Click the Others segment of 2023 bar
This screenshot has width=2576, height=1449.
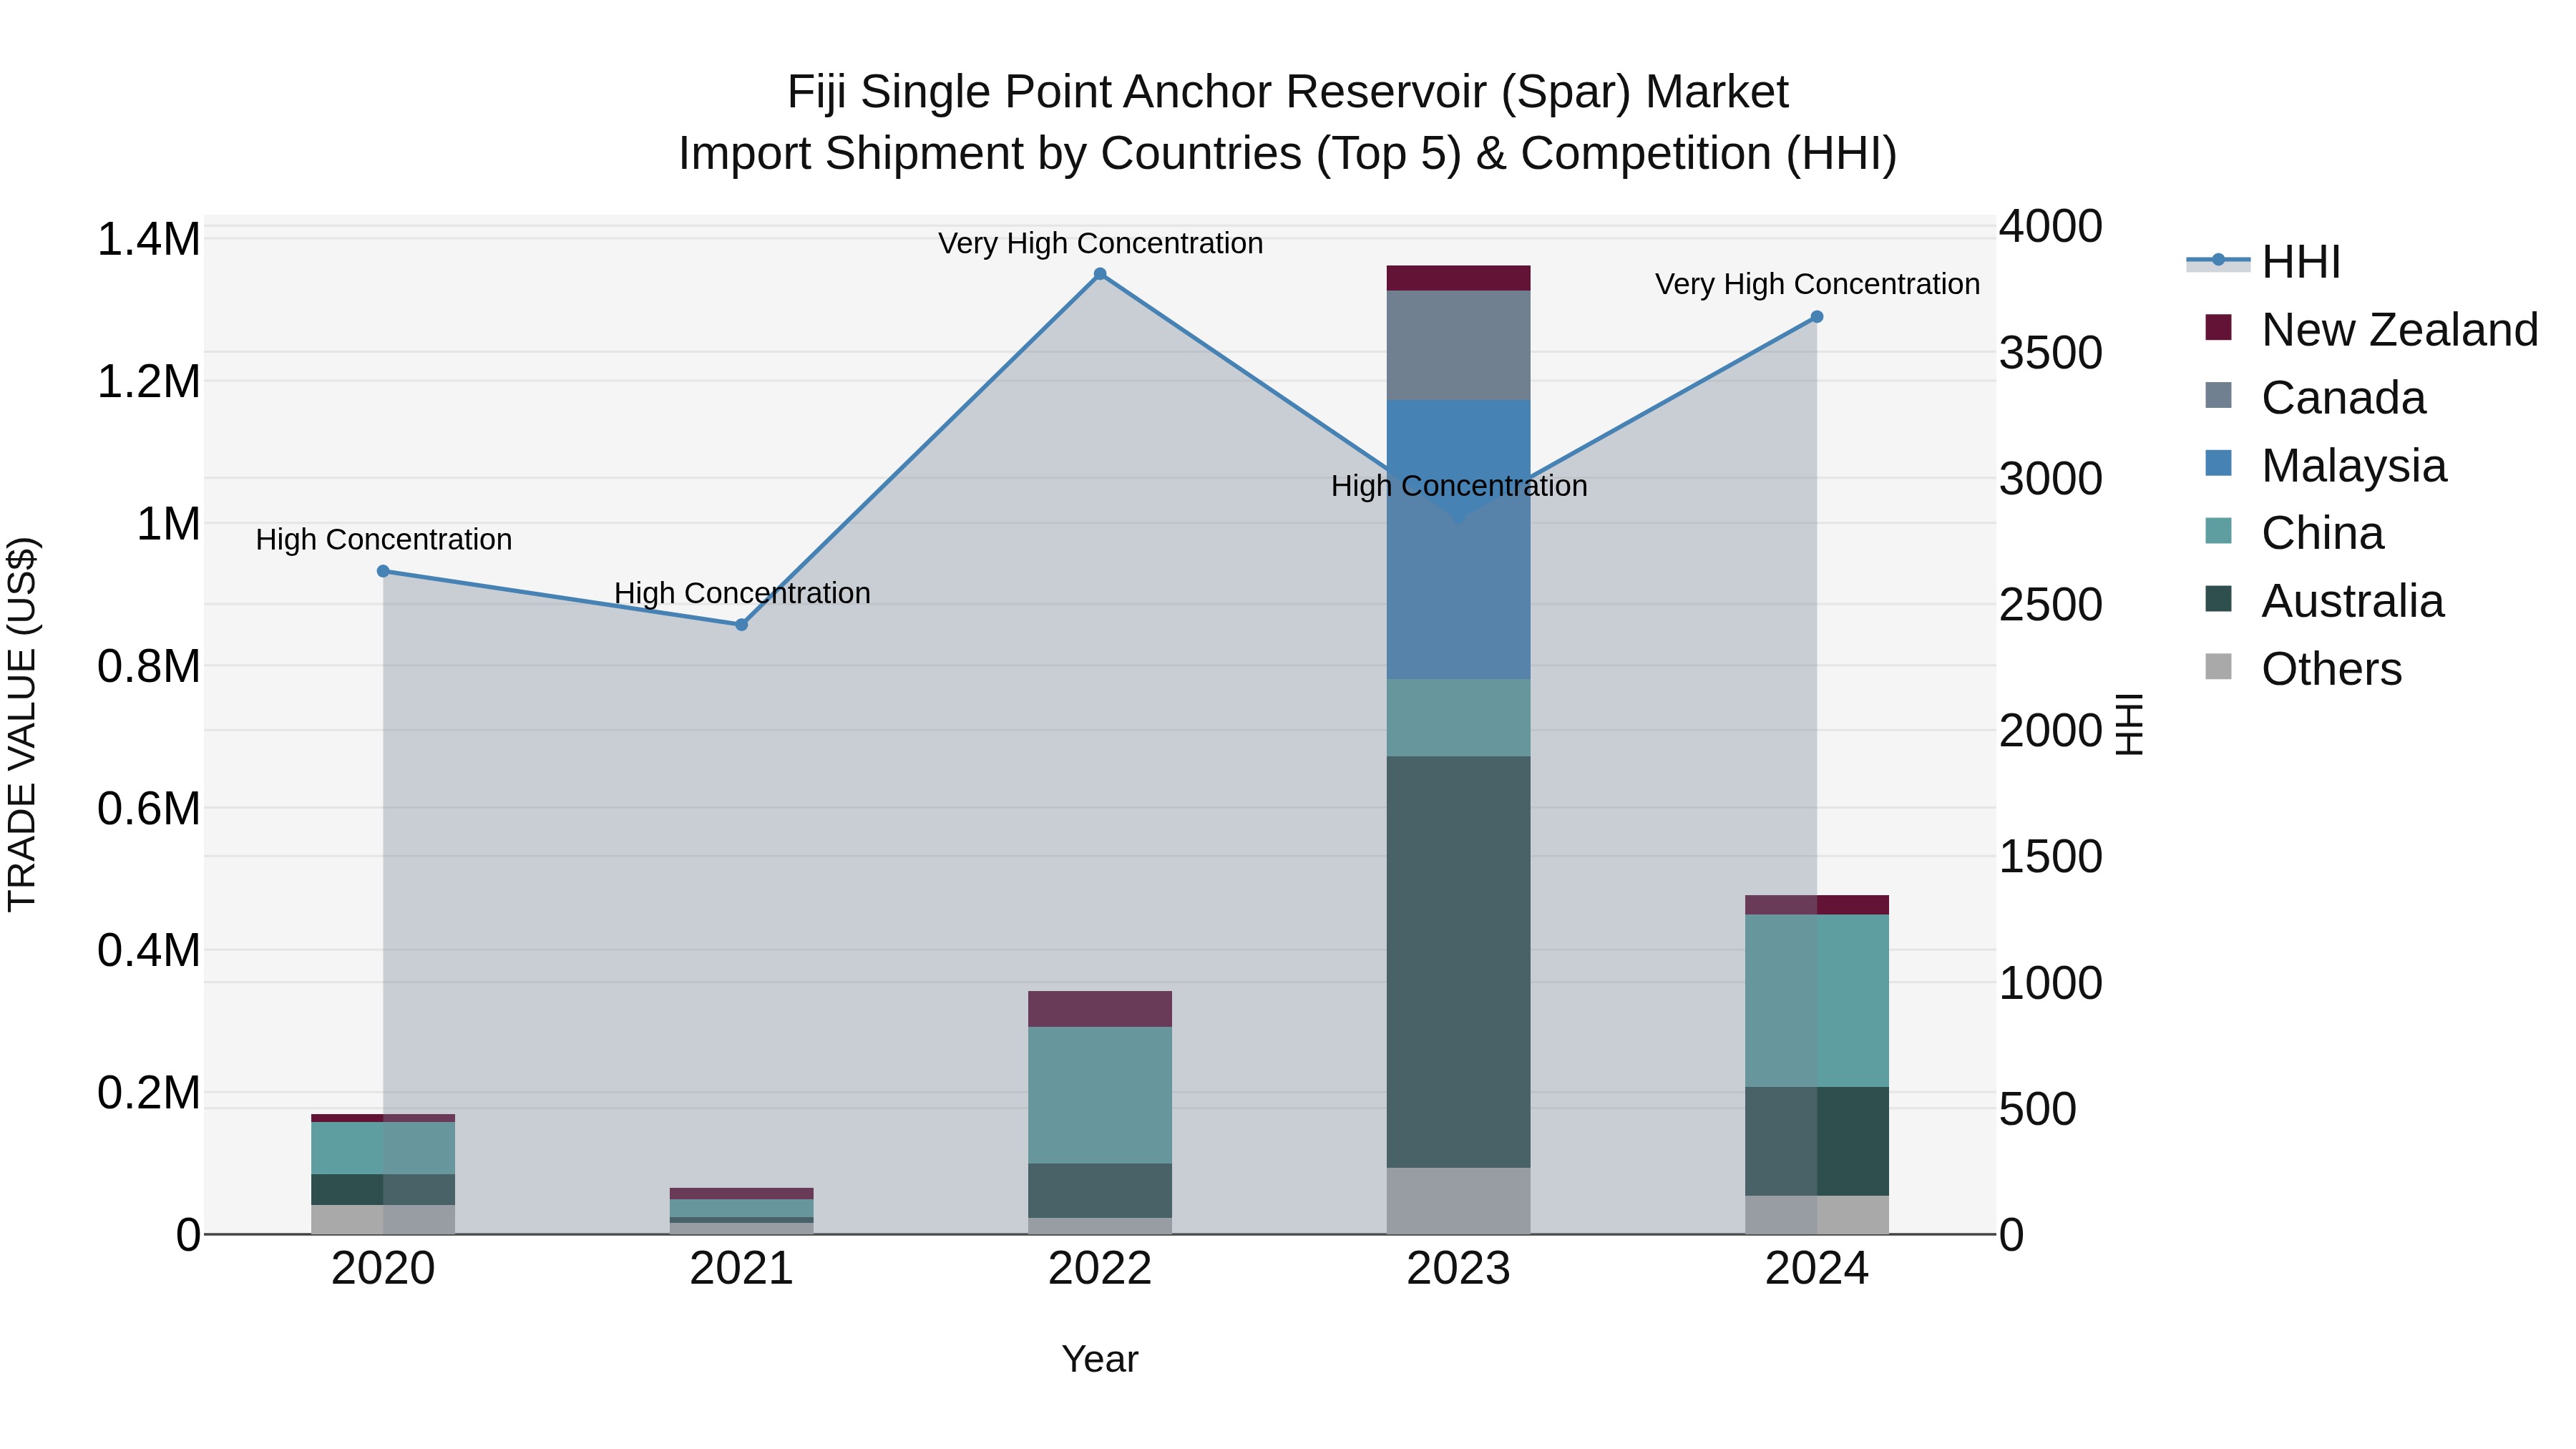coord(1458,1201)
